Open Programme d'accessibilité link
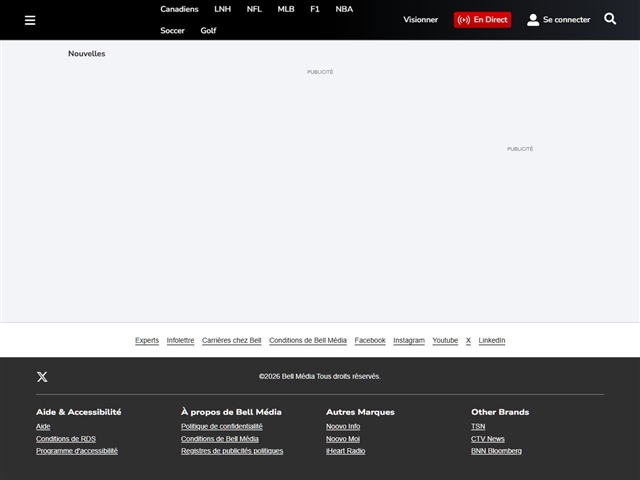This screenshot has height=480, width=640. tap(77, 451)
